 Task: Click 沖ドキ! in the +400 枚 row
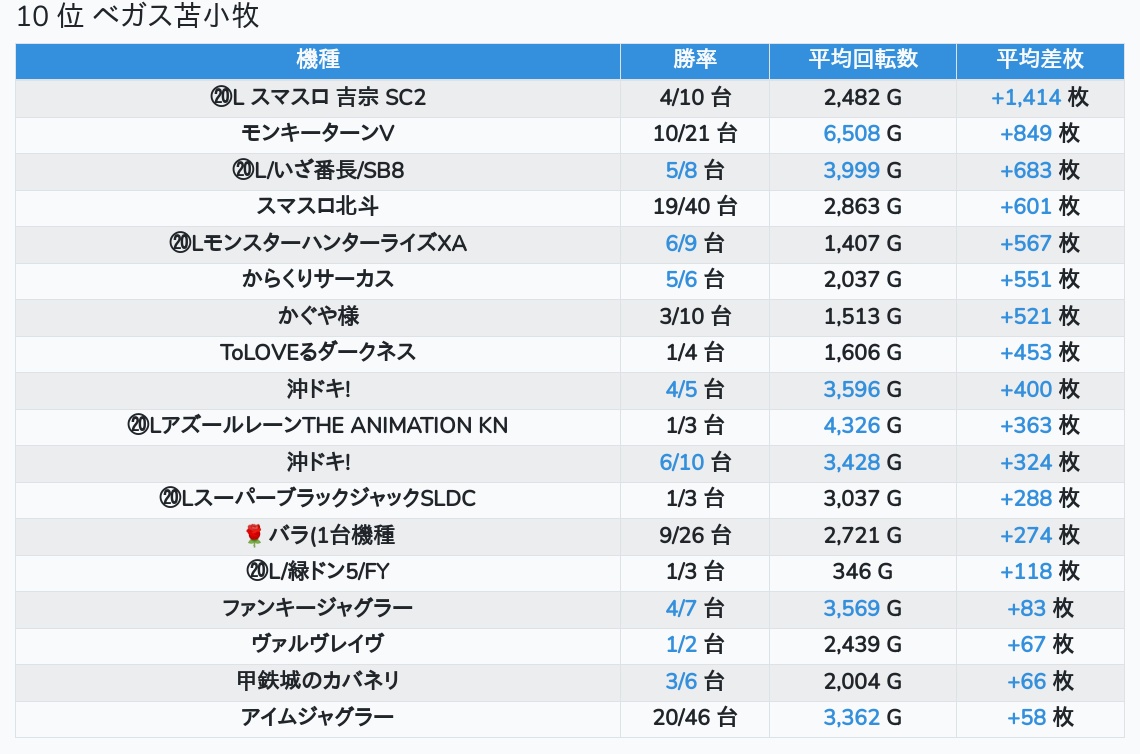(x=318, y=389)
